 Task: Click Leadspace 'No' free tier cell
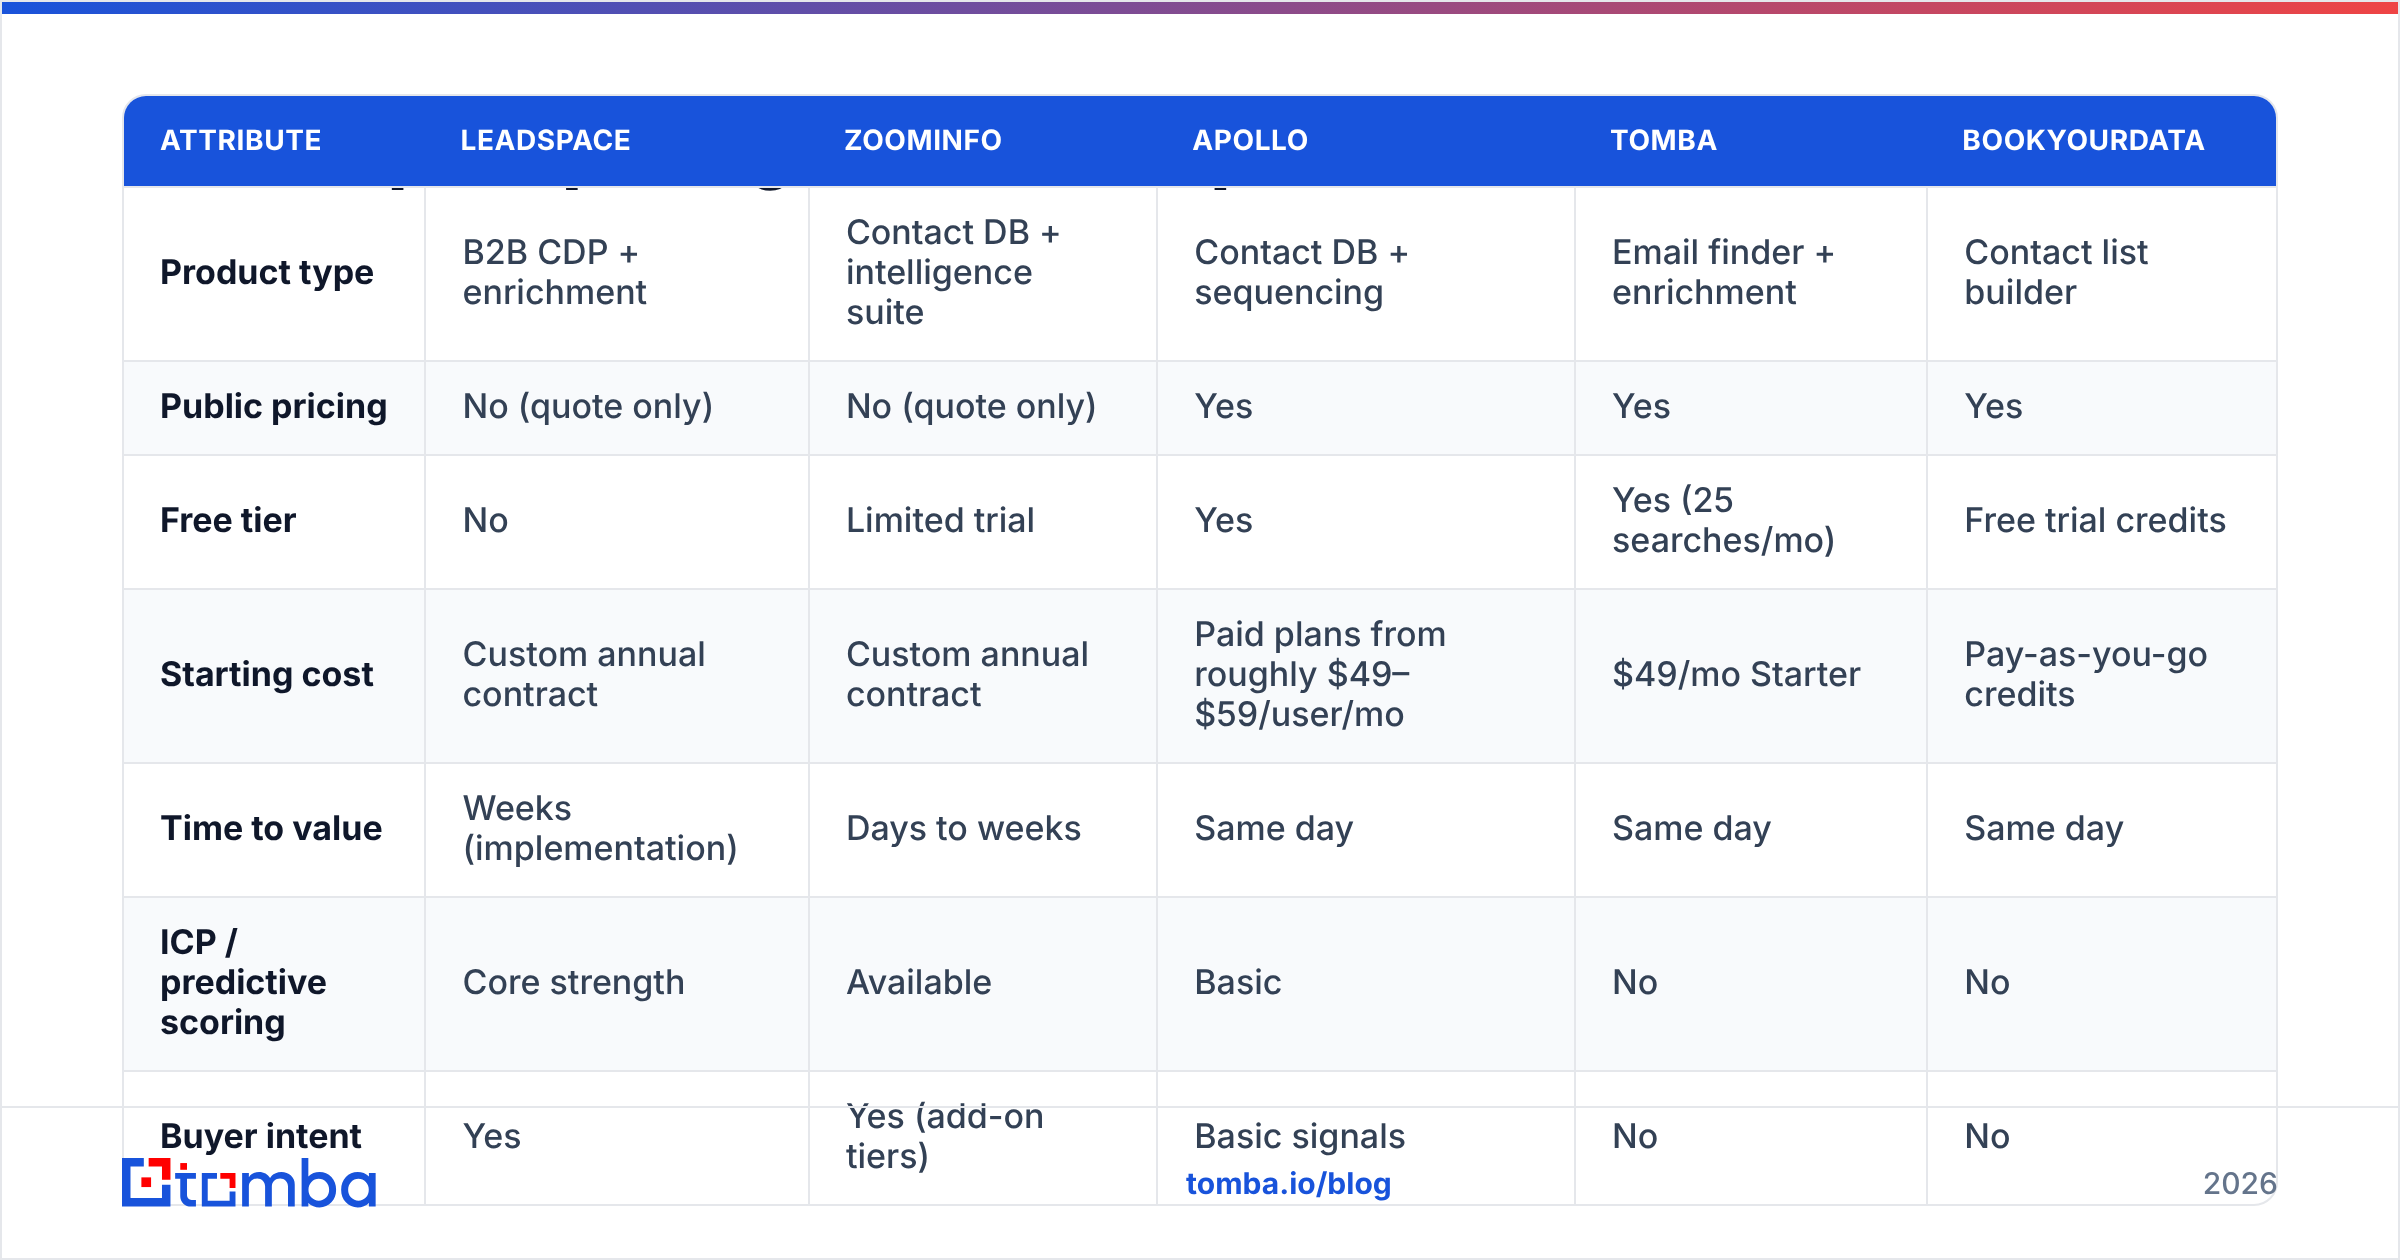click(x=617, y=521)
